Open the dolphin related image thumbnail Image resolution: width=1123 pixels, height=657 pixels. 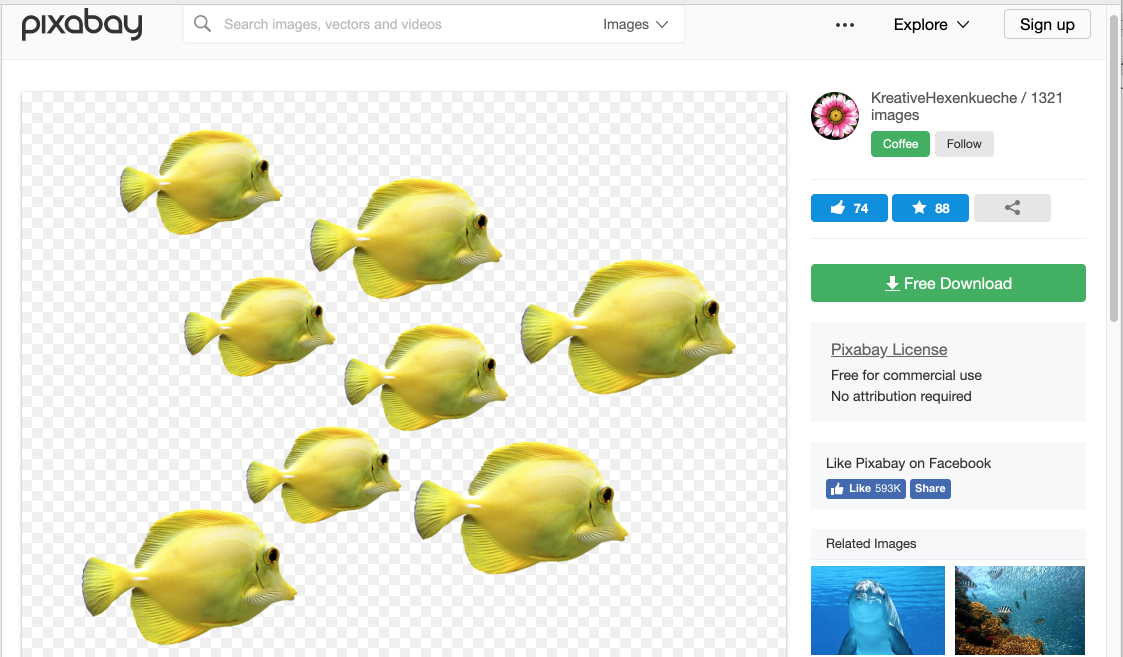coord(878,610)
